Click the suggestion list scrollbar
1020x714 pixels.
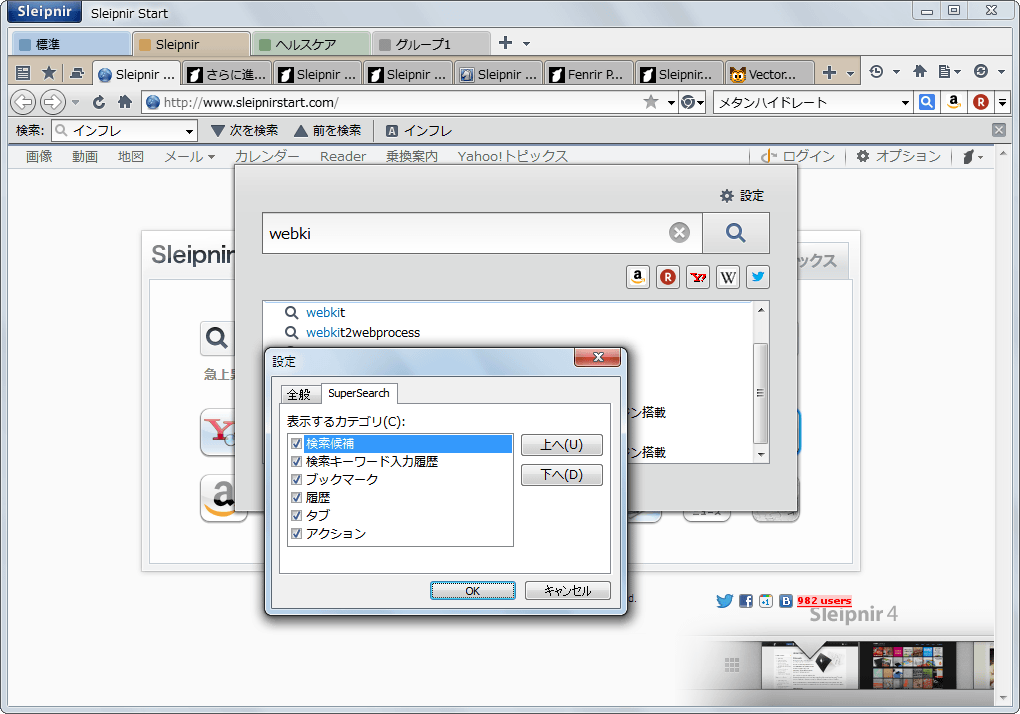point(760,392)
